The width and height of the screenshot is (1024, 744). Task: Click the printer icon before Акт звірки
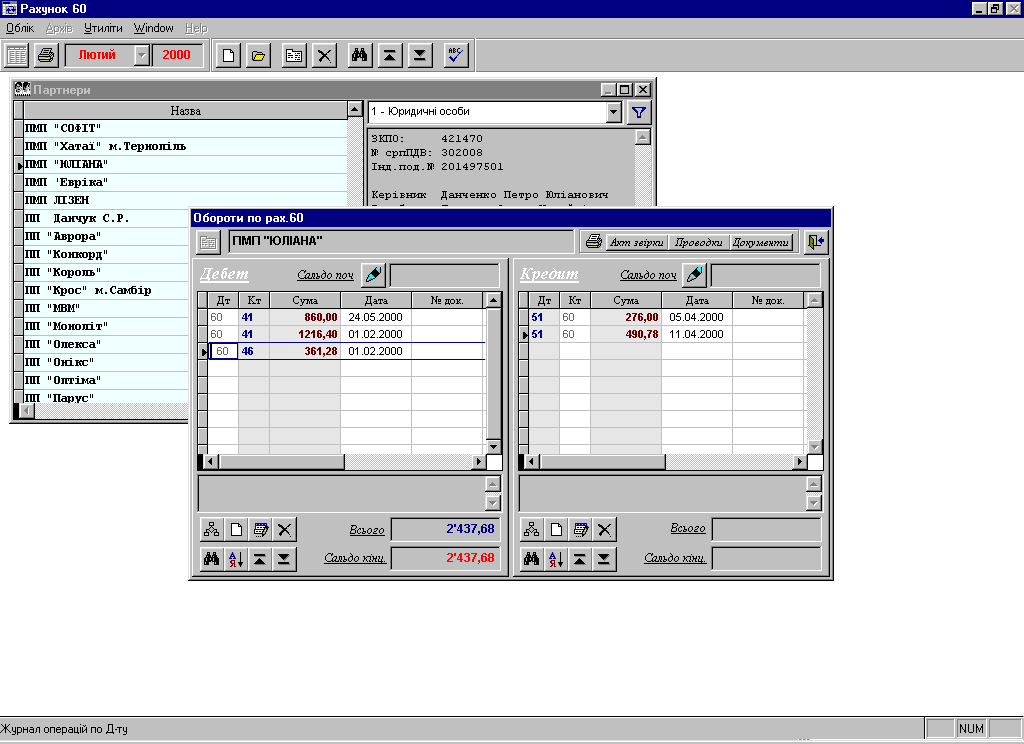(x=593, y=242)
